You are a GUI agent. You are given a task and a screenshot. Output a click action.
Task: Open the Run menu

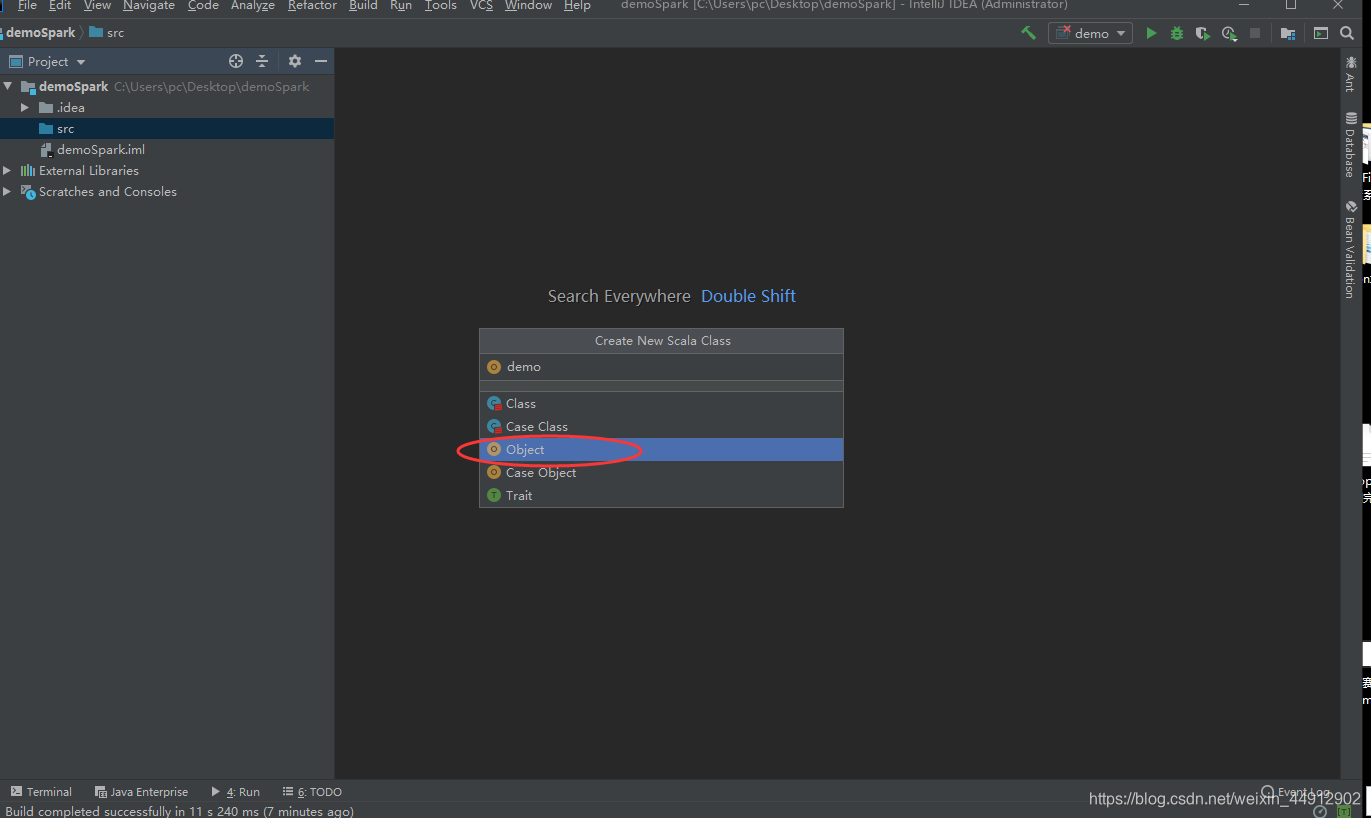[x=401, y=5]
